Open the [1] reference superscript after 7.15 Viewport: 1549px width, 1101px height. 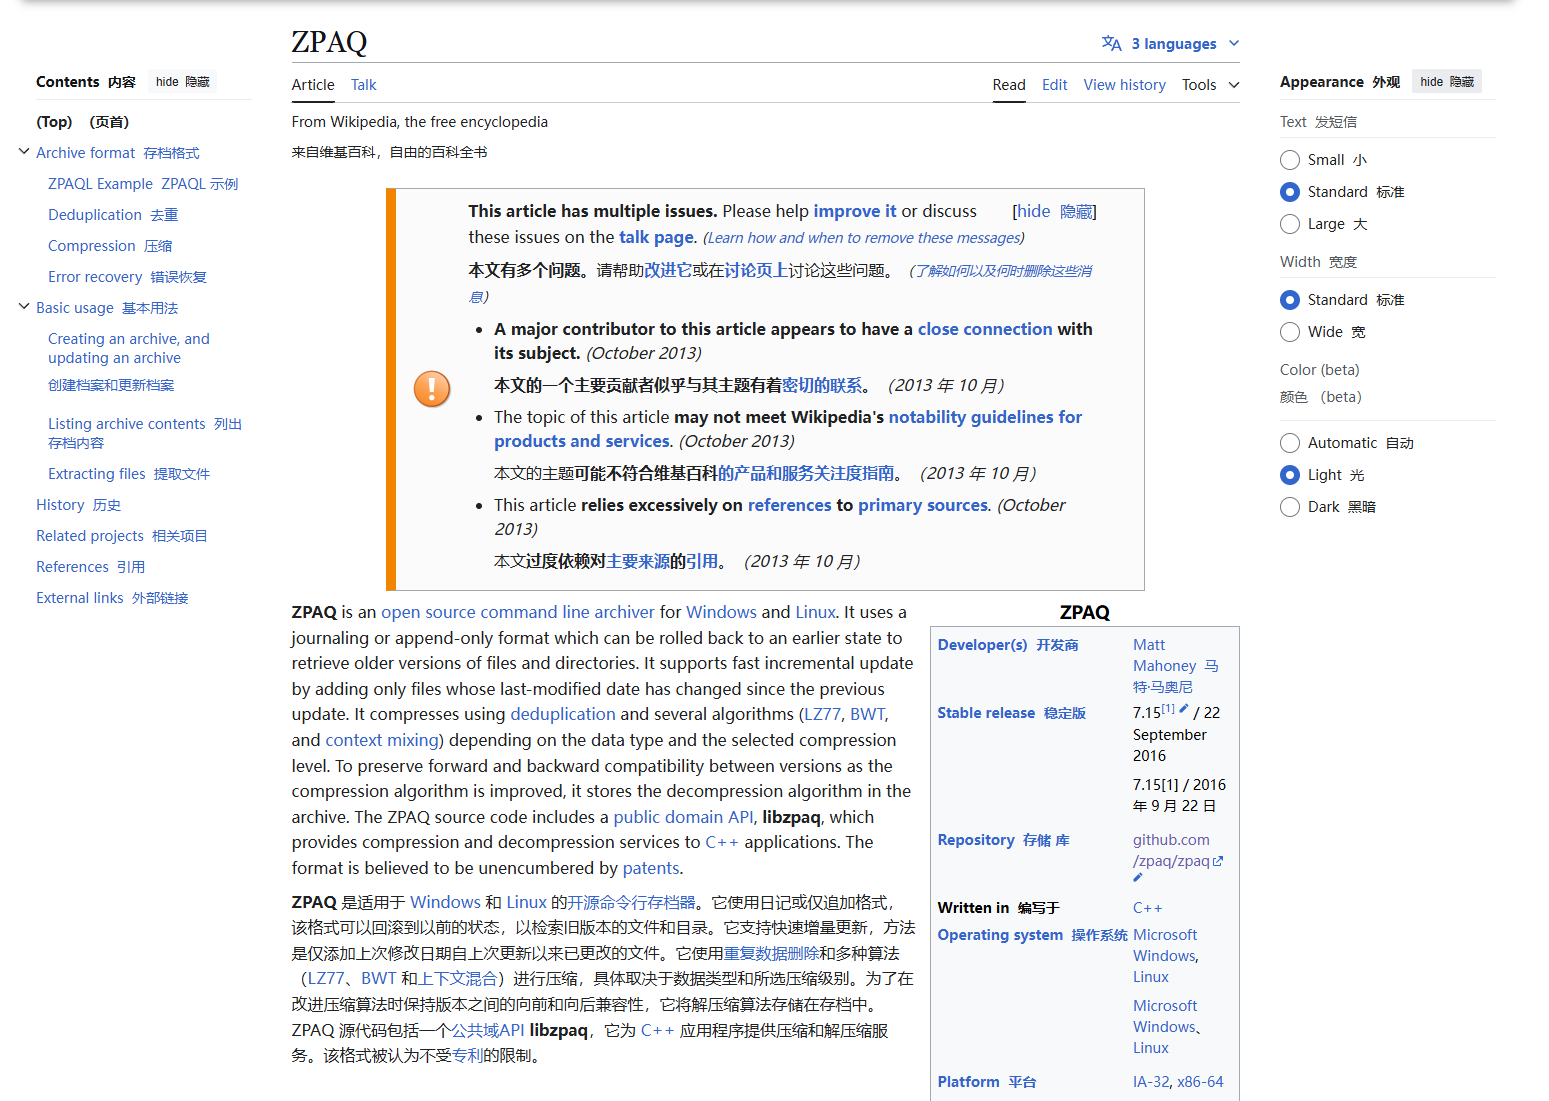coord(1168,708)
